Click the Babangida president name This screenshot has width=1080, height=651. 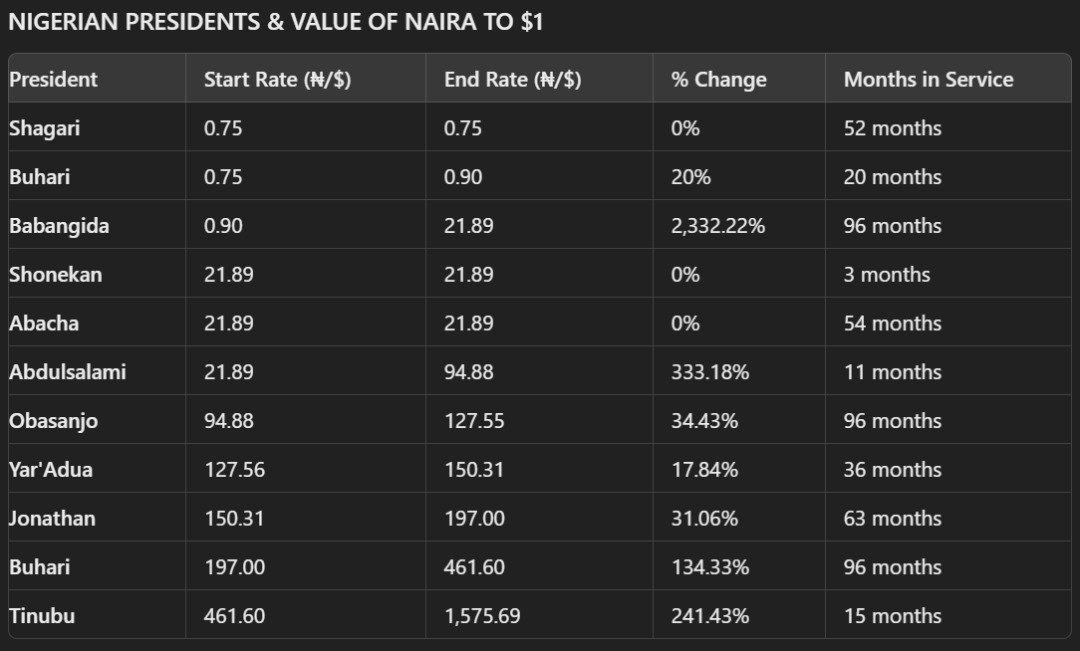pyautogui.click(x=59, y=226)
